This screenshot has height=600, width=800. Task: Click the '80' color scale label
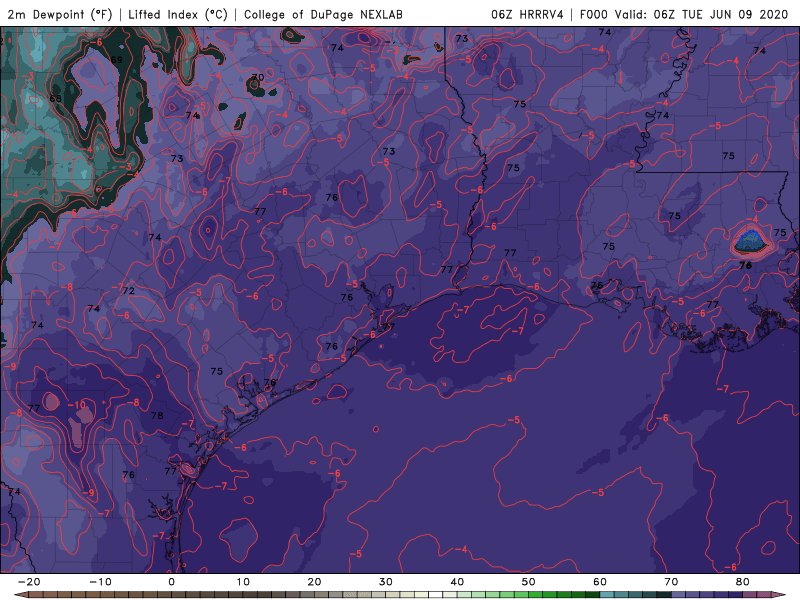743,582
